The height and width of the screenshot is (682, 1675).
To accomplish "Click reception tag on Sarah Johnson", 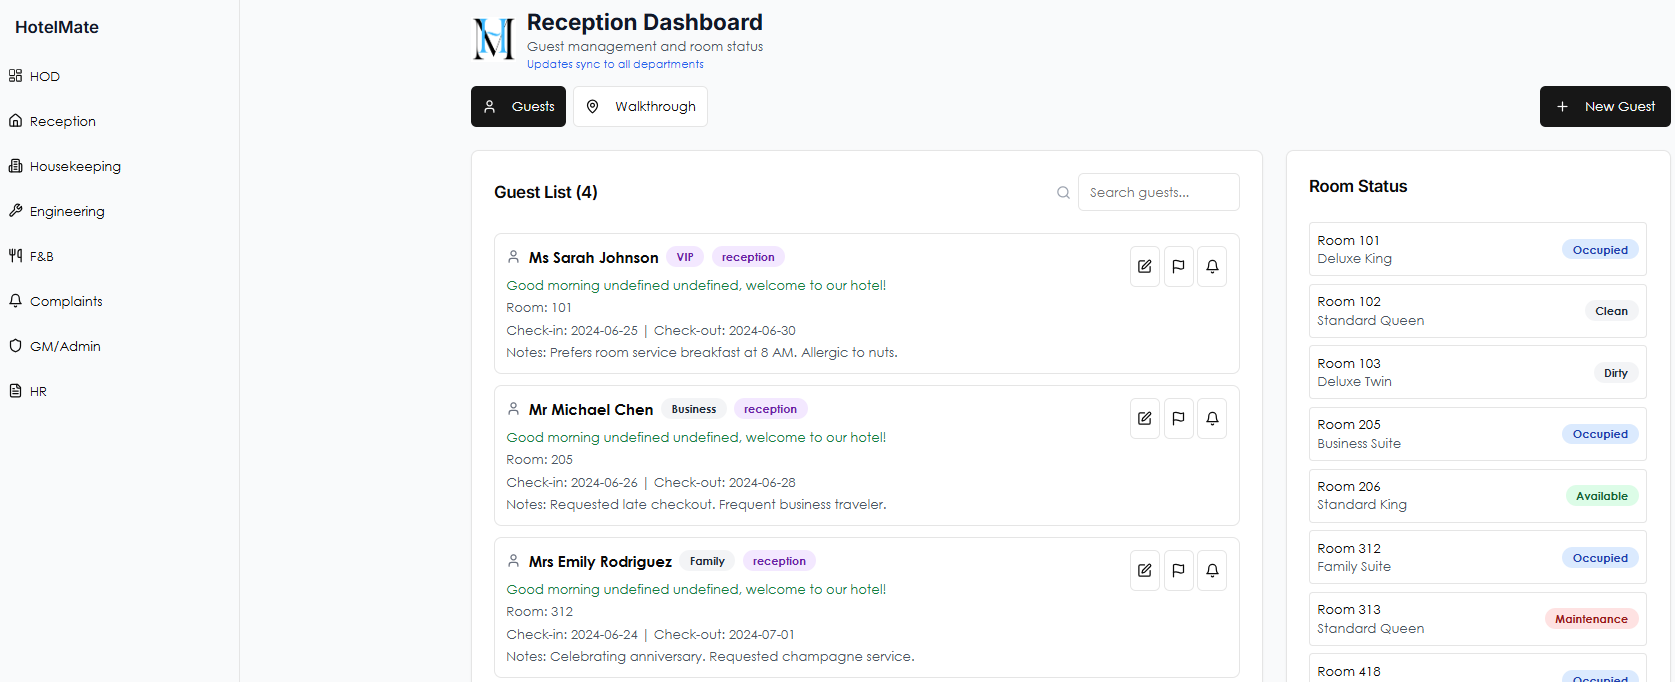I will 748,257.
